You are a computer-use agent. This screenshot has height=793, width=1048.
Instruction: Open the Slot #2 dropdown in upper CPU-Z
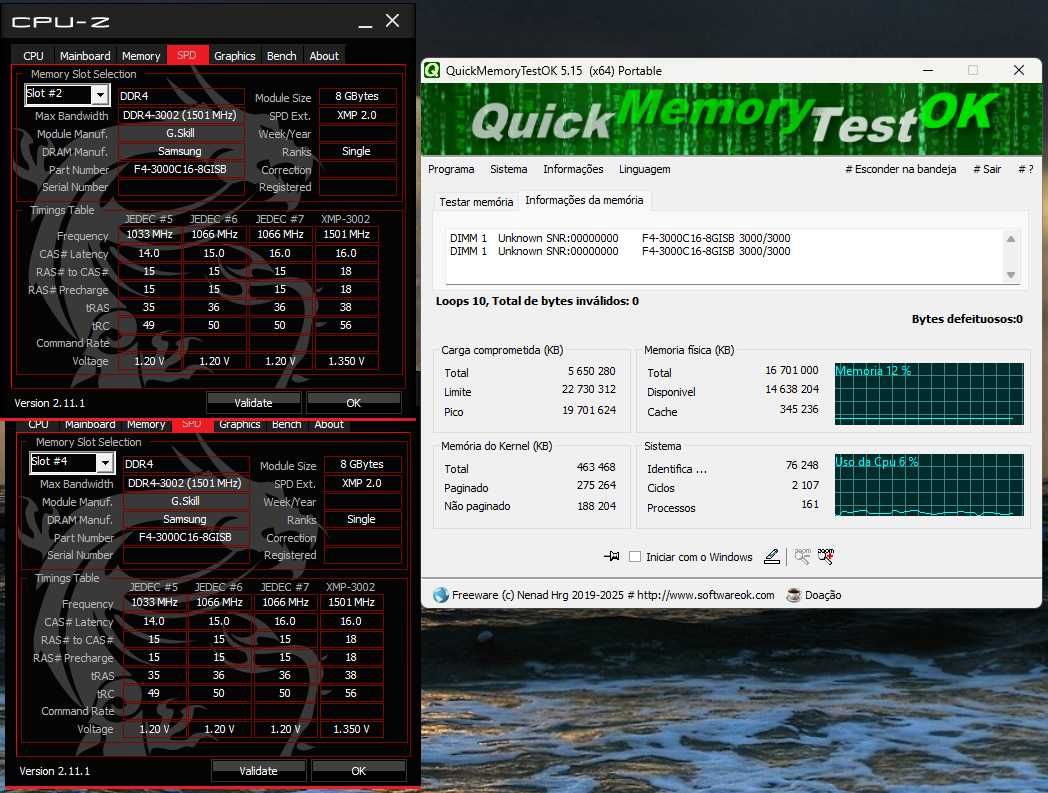[100, 95]
